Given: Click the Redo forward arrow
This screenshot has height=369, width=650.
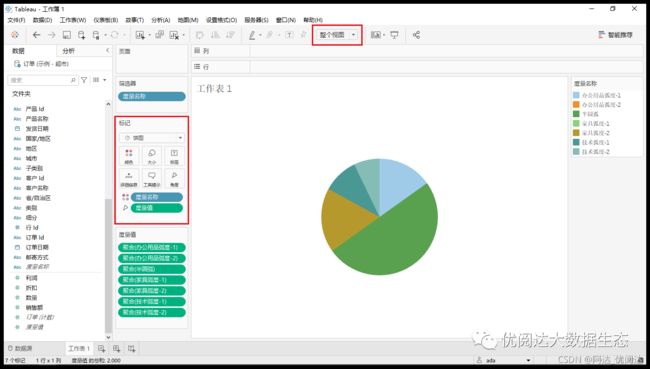Looking at the screenshot, I should [x=51, y=35].
